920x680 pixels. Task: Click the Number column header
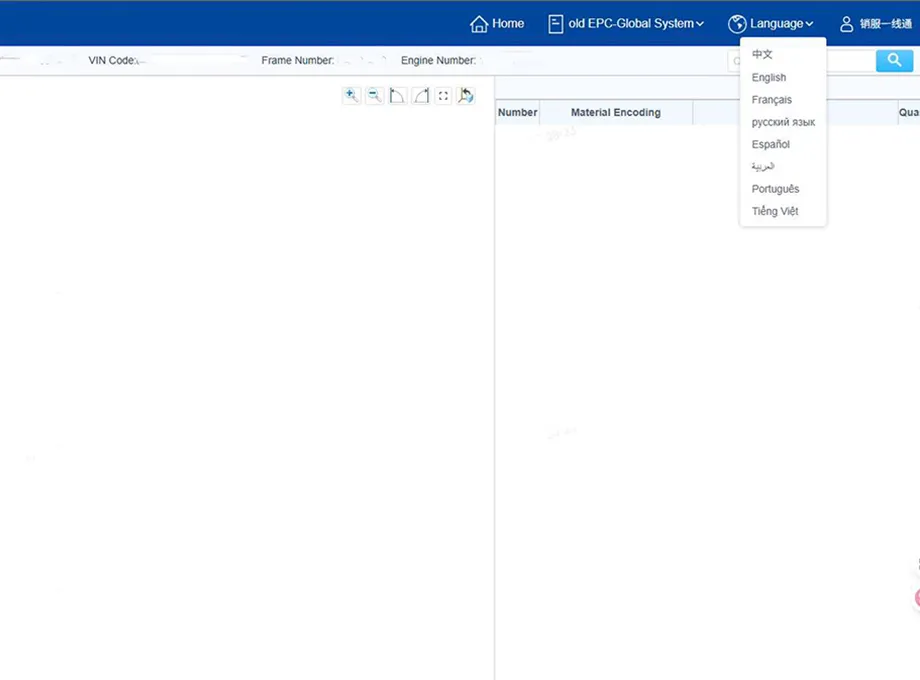[517, 113]
